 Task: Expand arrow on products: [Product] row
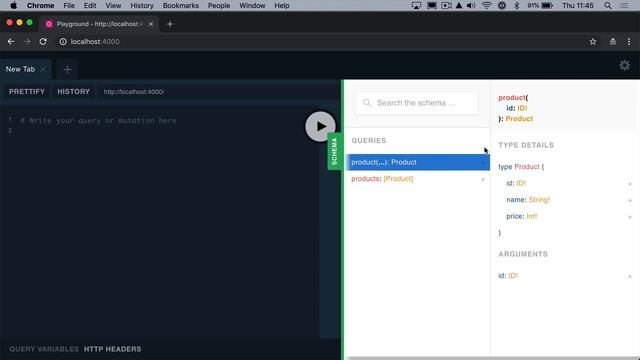click(x=483, y=179)
